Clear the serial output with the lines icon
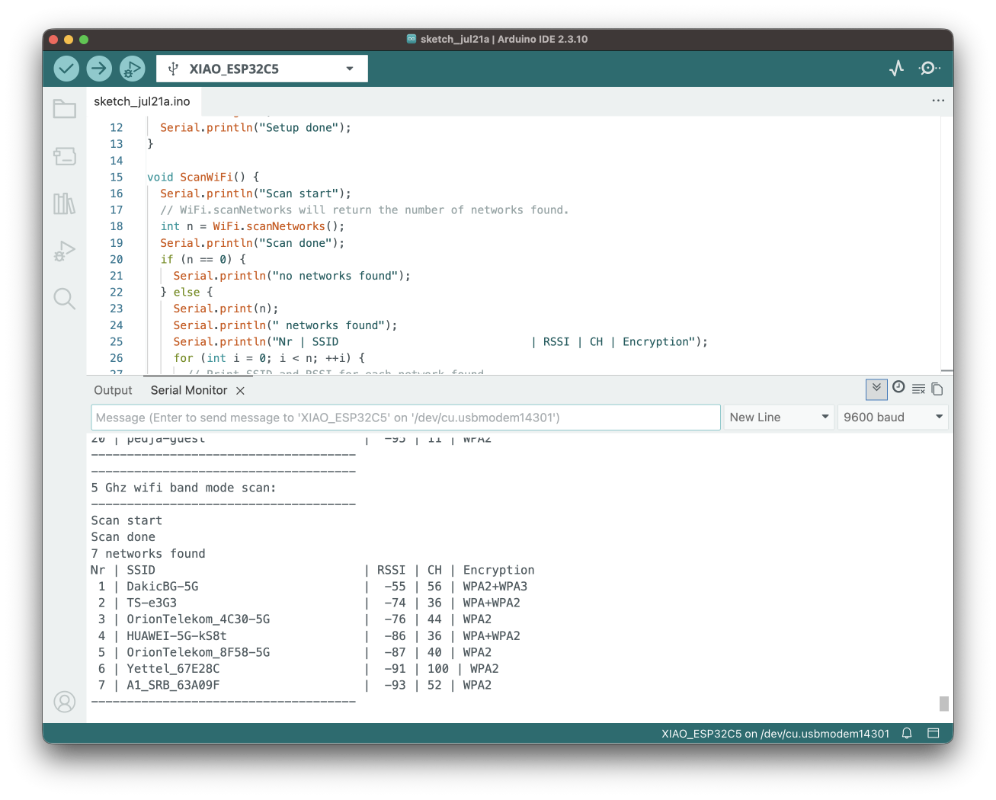The image size is (996, 800). [919, 388]
